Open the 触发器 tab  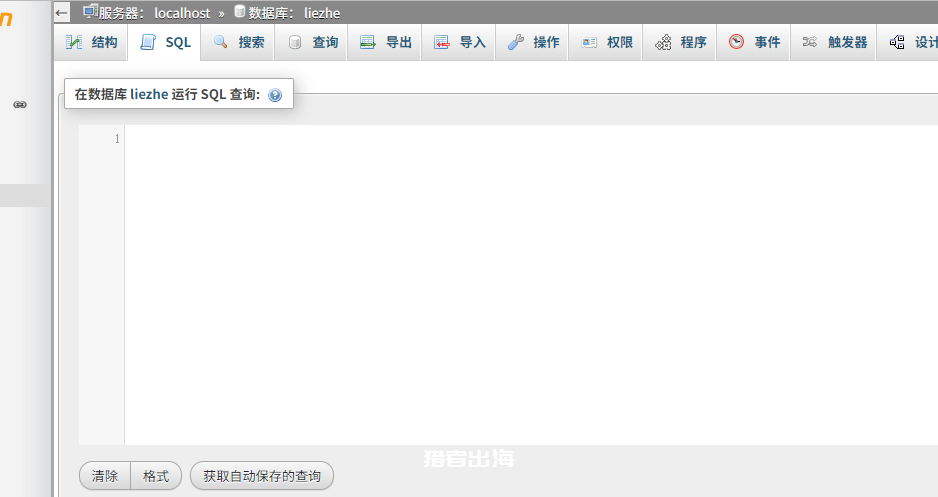pos(834,42)
